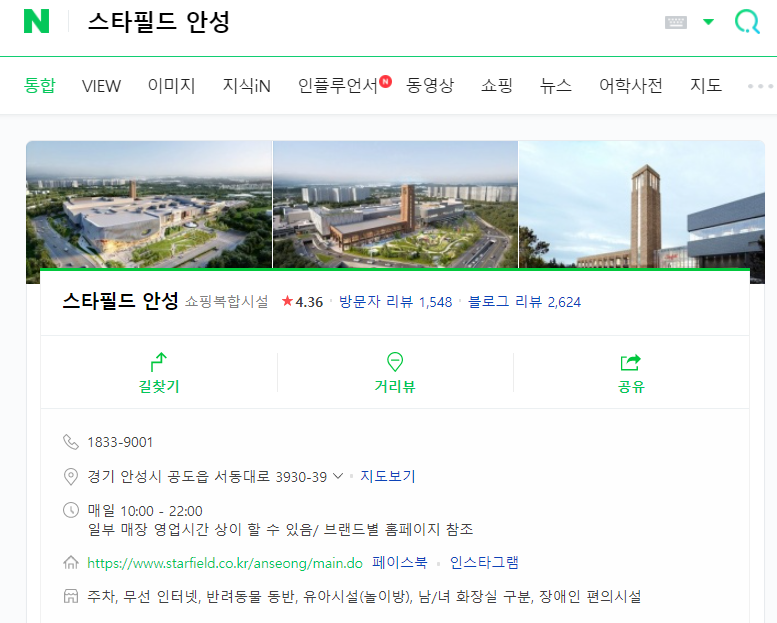The width and height of the screenshot is (777, 623).
Task: Click the 쇼핑복합시설 category label
Action: click(x=226, y=301)
